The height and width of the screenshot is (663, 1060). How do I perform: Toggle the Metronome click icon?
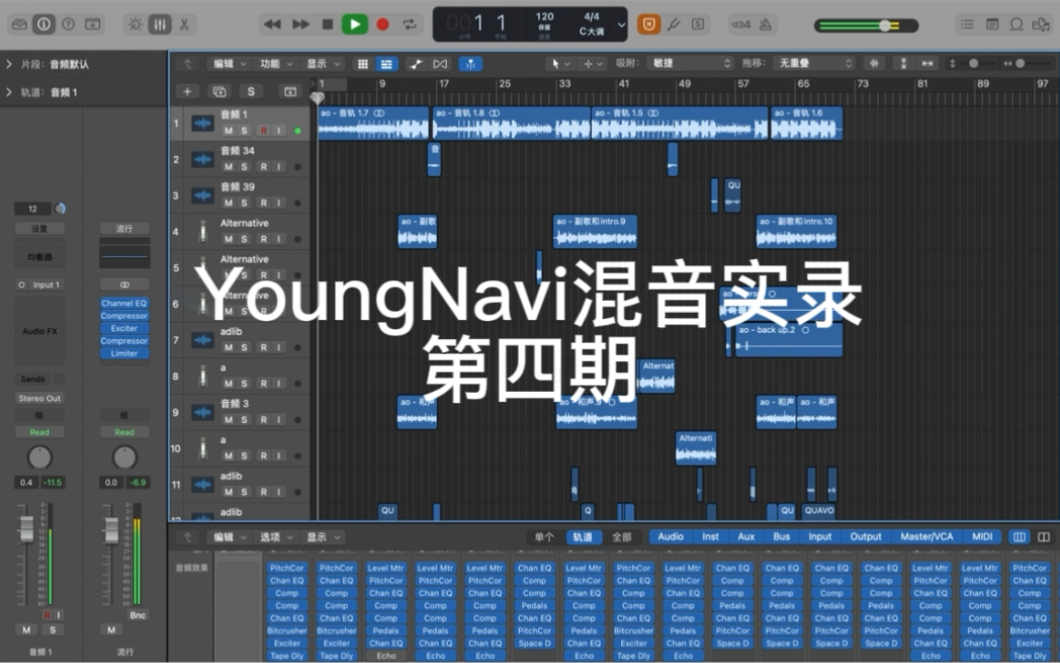[765, 25]
